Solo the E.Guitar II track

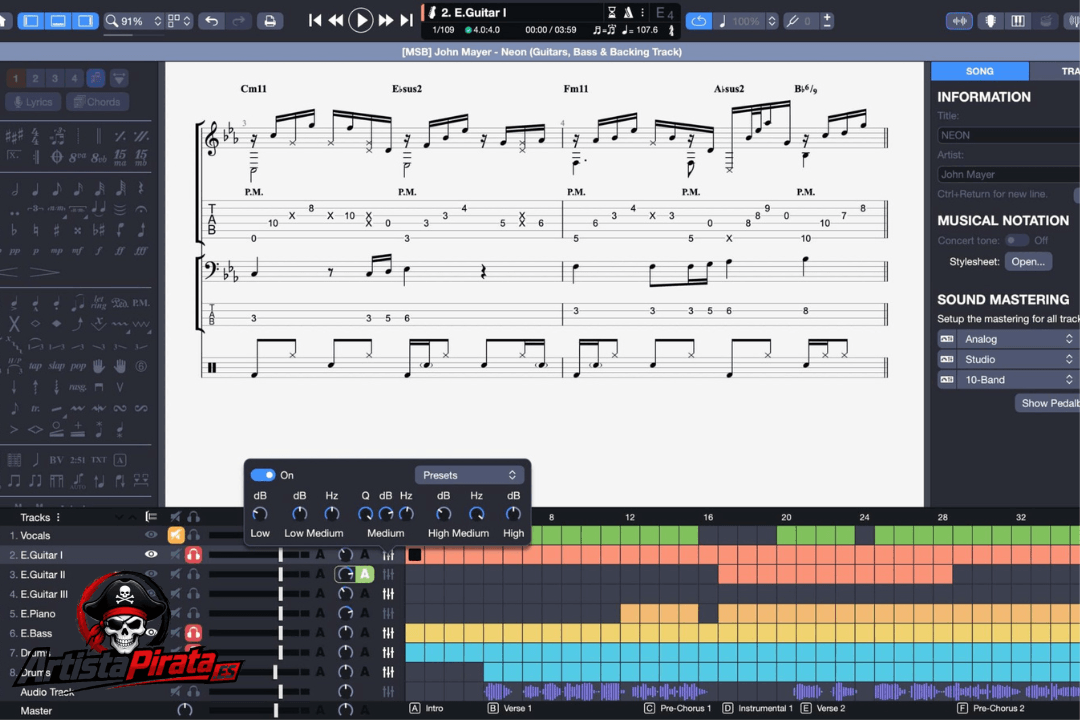pos(194,574)
